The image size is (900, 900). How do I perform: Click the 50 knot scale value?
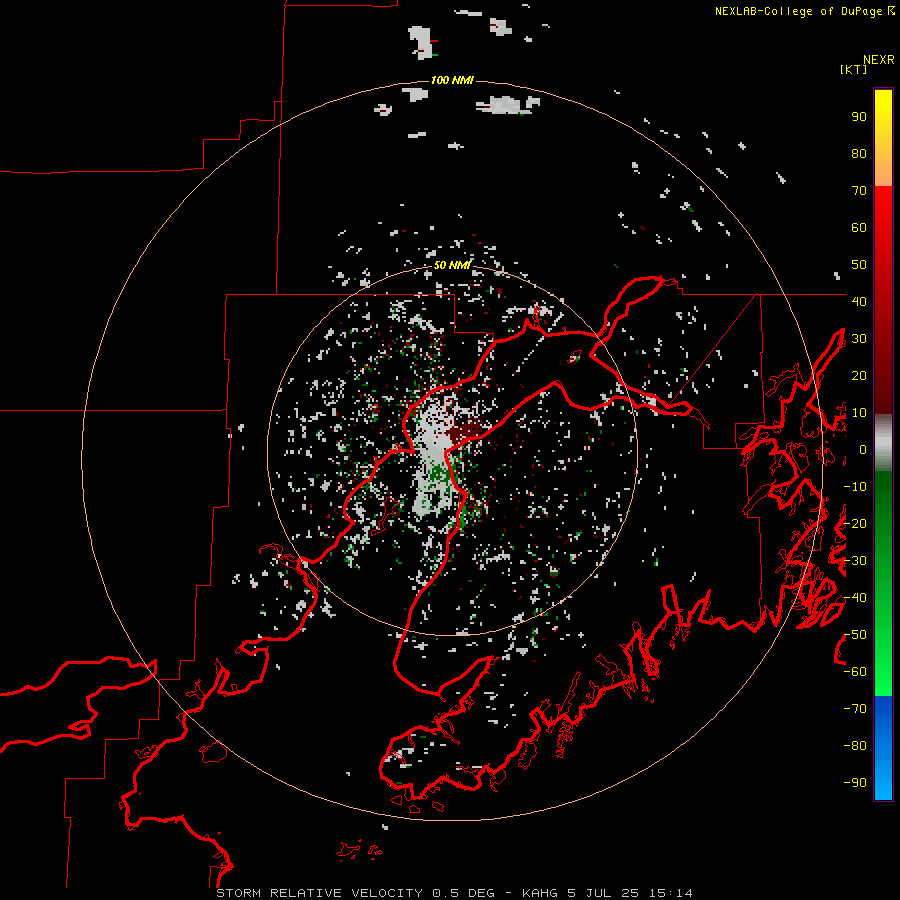(x=859, y=265)
